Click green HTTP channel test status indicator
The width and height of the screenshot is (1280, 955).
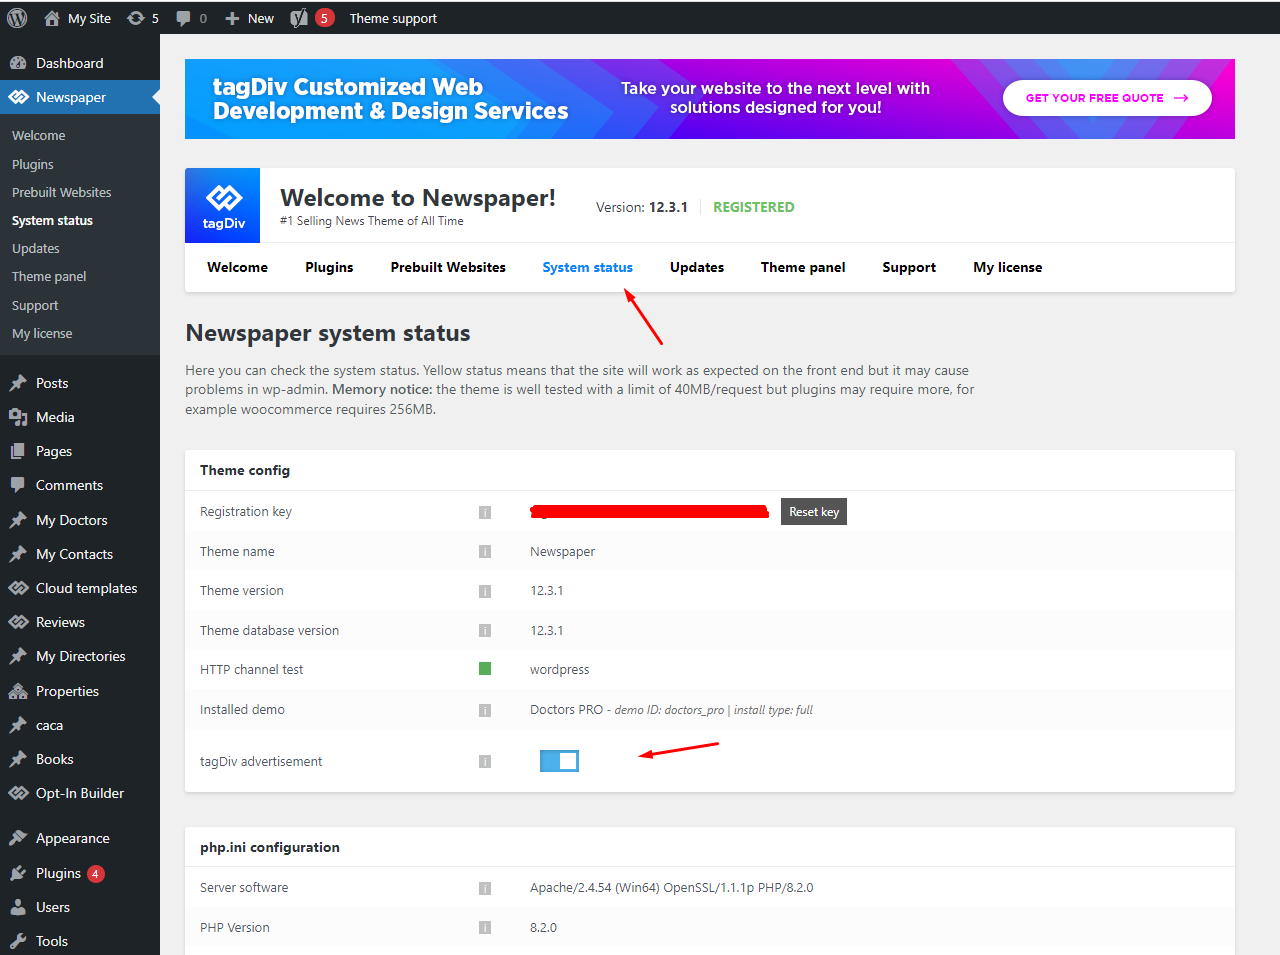[485, 668]
